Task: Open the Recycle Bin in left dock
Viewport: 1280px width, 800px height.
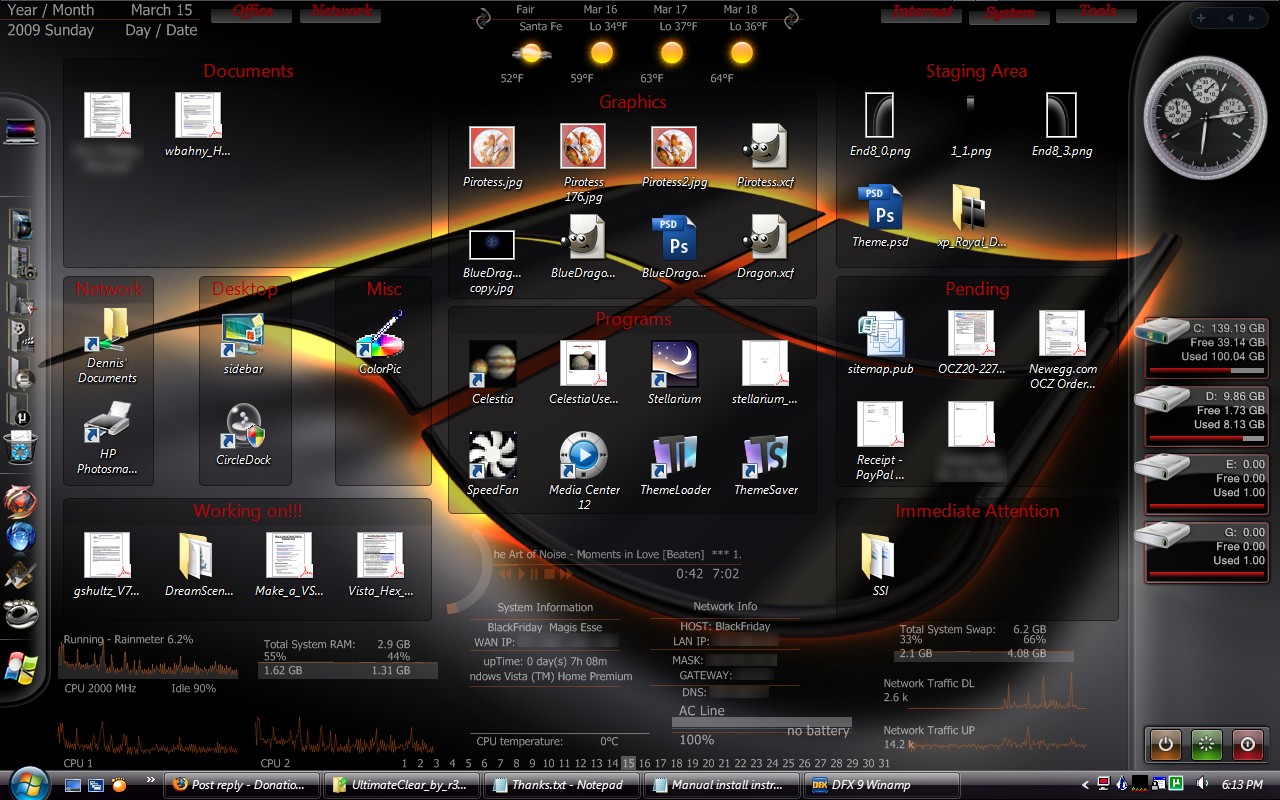Action: coord(20,446)
